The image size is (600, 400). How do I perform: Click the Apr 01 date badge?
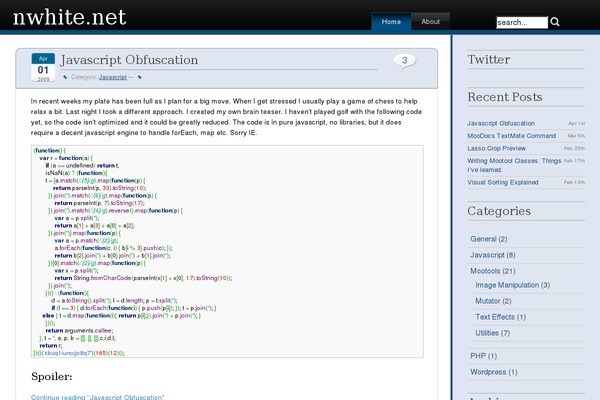click(43, 67)
